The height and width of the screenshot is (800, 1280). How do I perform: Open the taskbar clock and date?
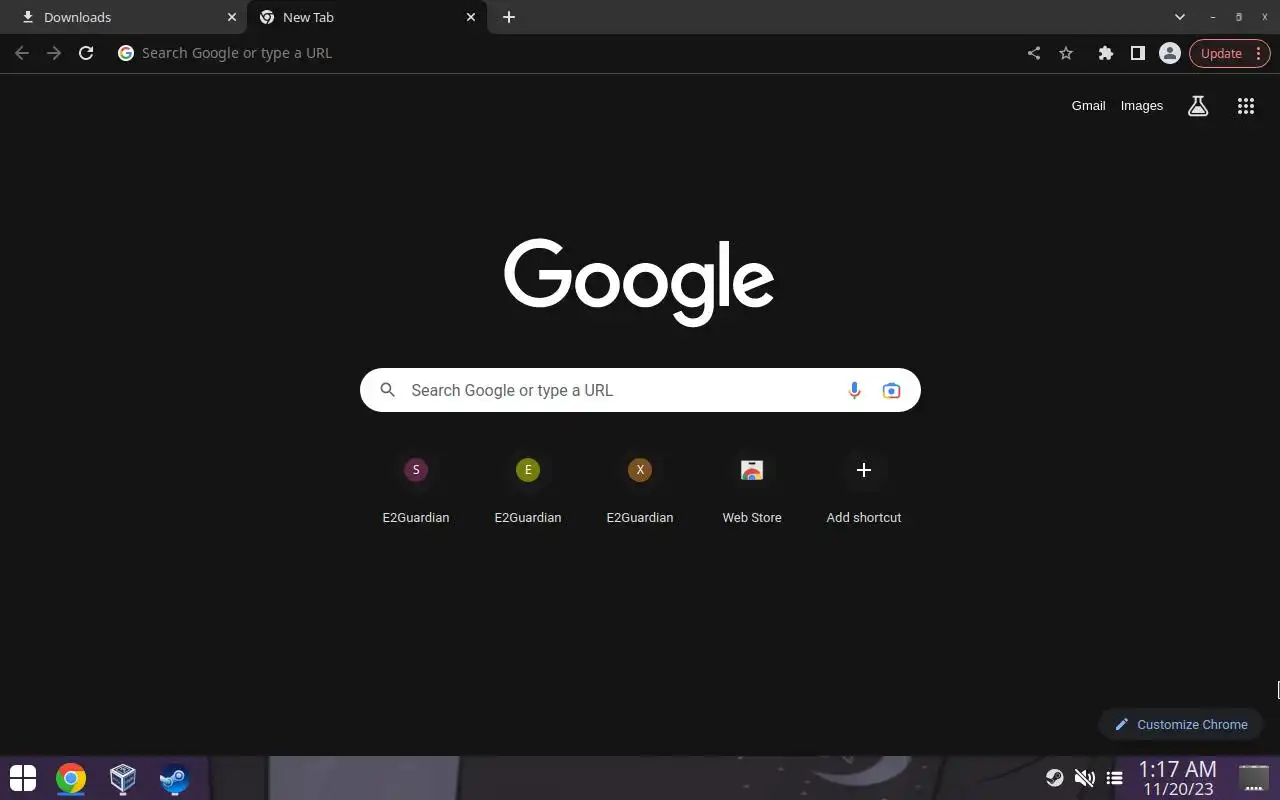1178,778
